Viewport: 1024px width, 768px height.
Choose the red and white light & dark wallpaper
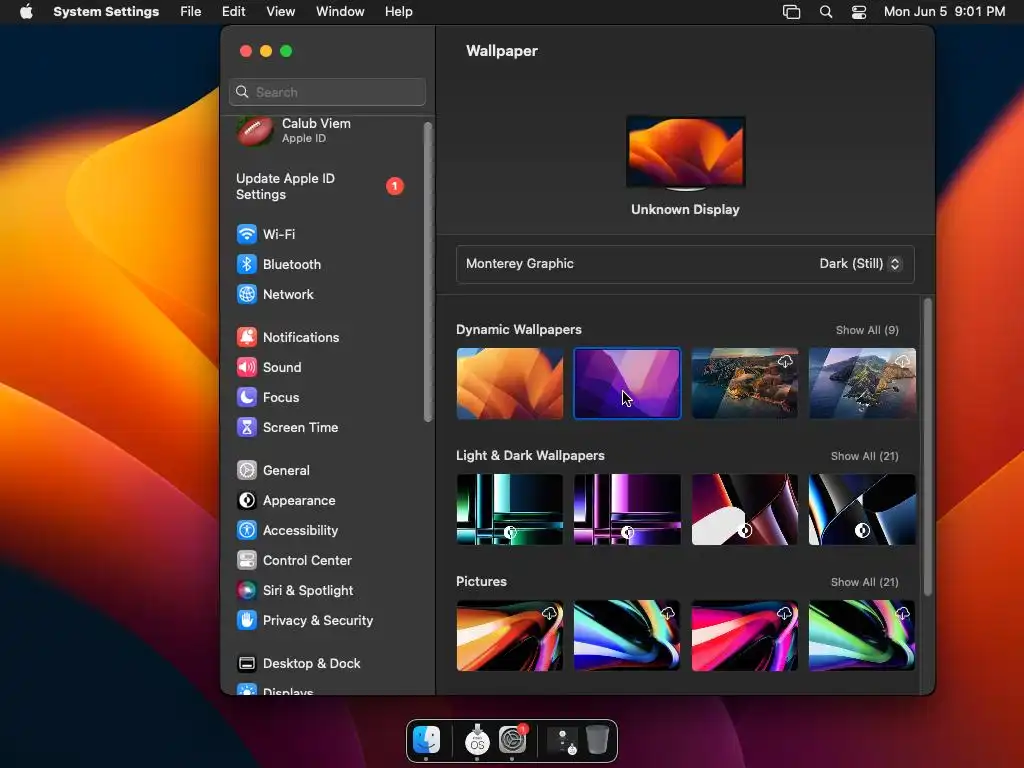tap(744, 509)
